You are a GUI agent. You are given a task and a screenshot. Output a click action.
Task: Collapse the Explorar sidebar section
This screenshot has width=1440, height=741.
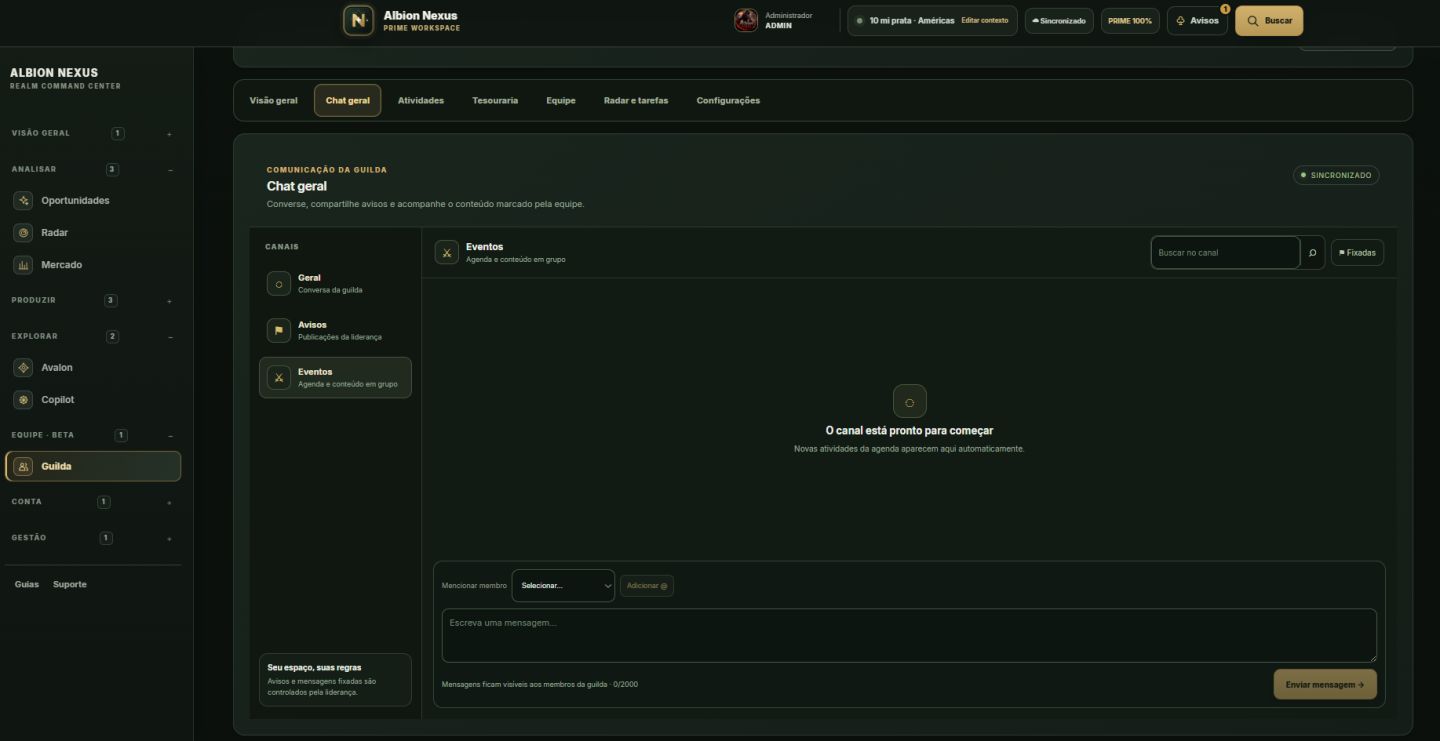(x=170, y=337)
